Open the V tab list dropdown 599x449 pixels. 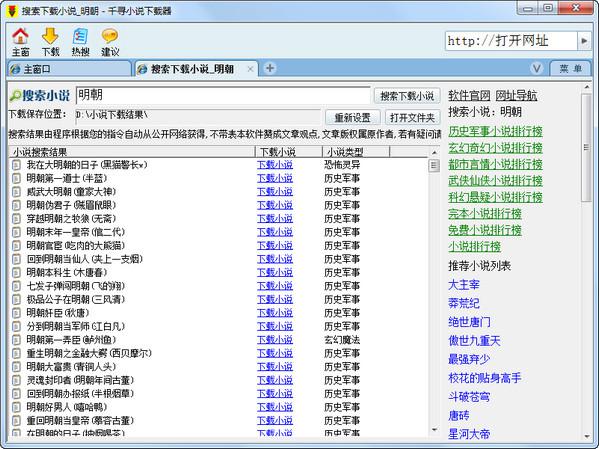click(x=537, y=68)
